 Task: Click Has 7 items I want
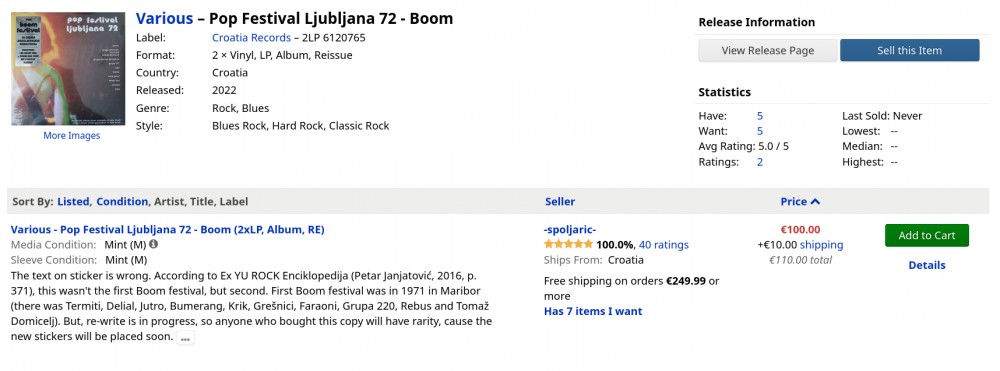(x=593, y=311)
